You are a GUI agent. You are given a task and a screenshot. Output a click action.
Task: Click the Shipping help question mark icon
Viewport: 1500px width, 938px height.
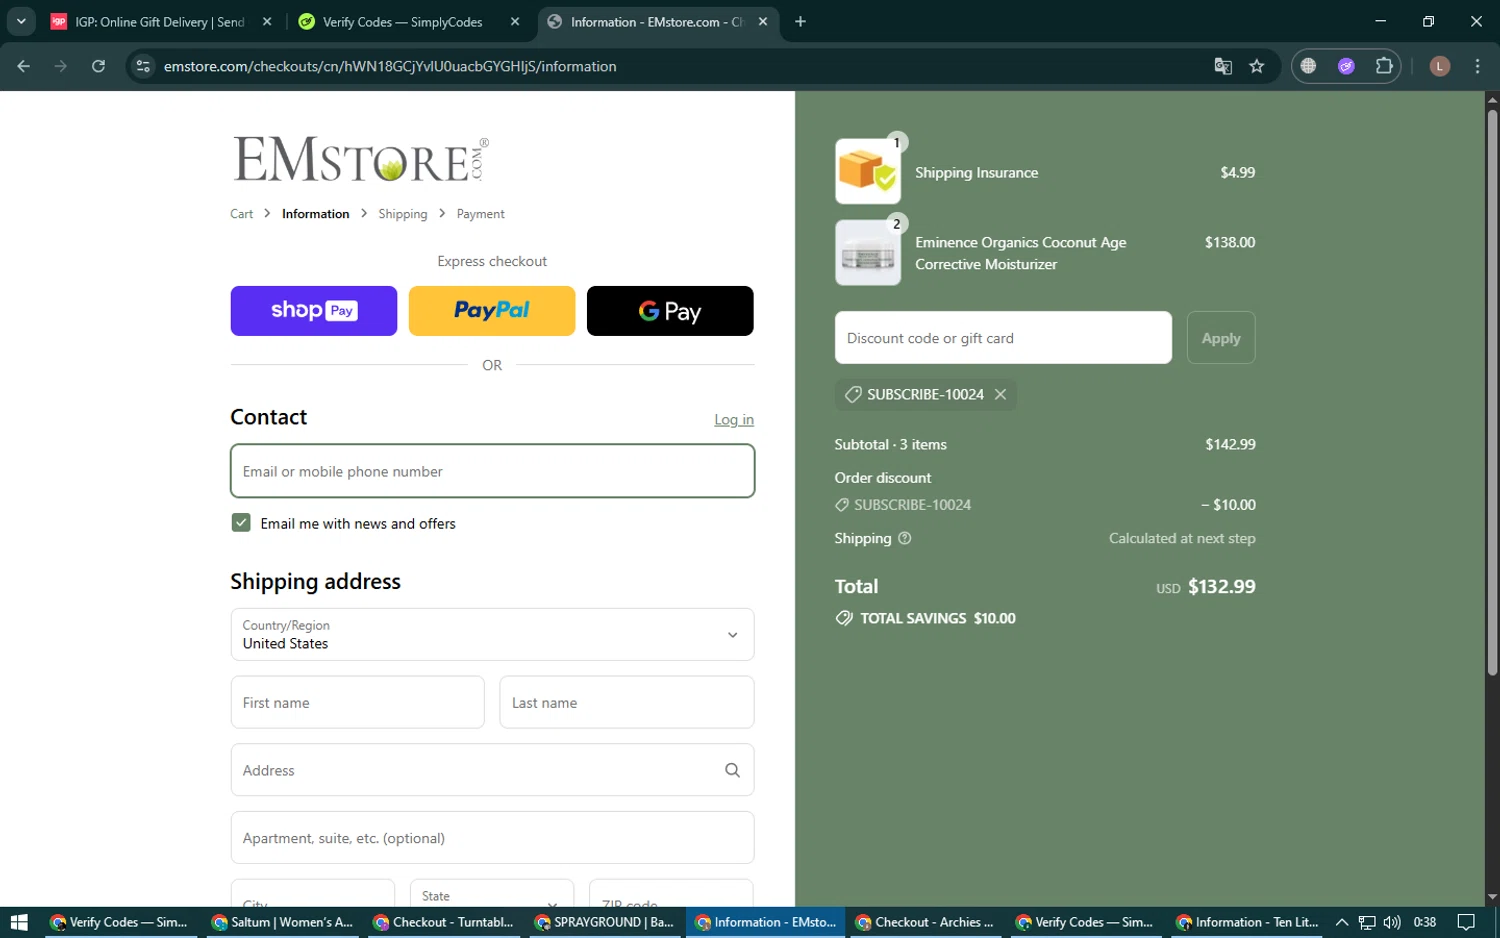[x=905, y=538]
